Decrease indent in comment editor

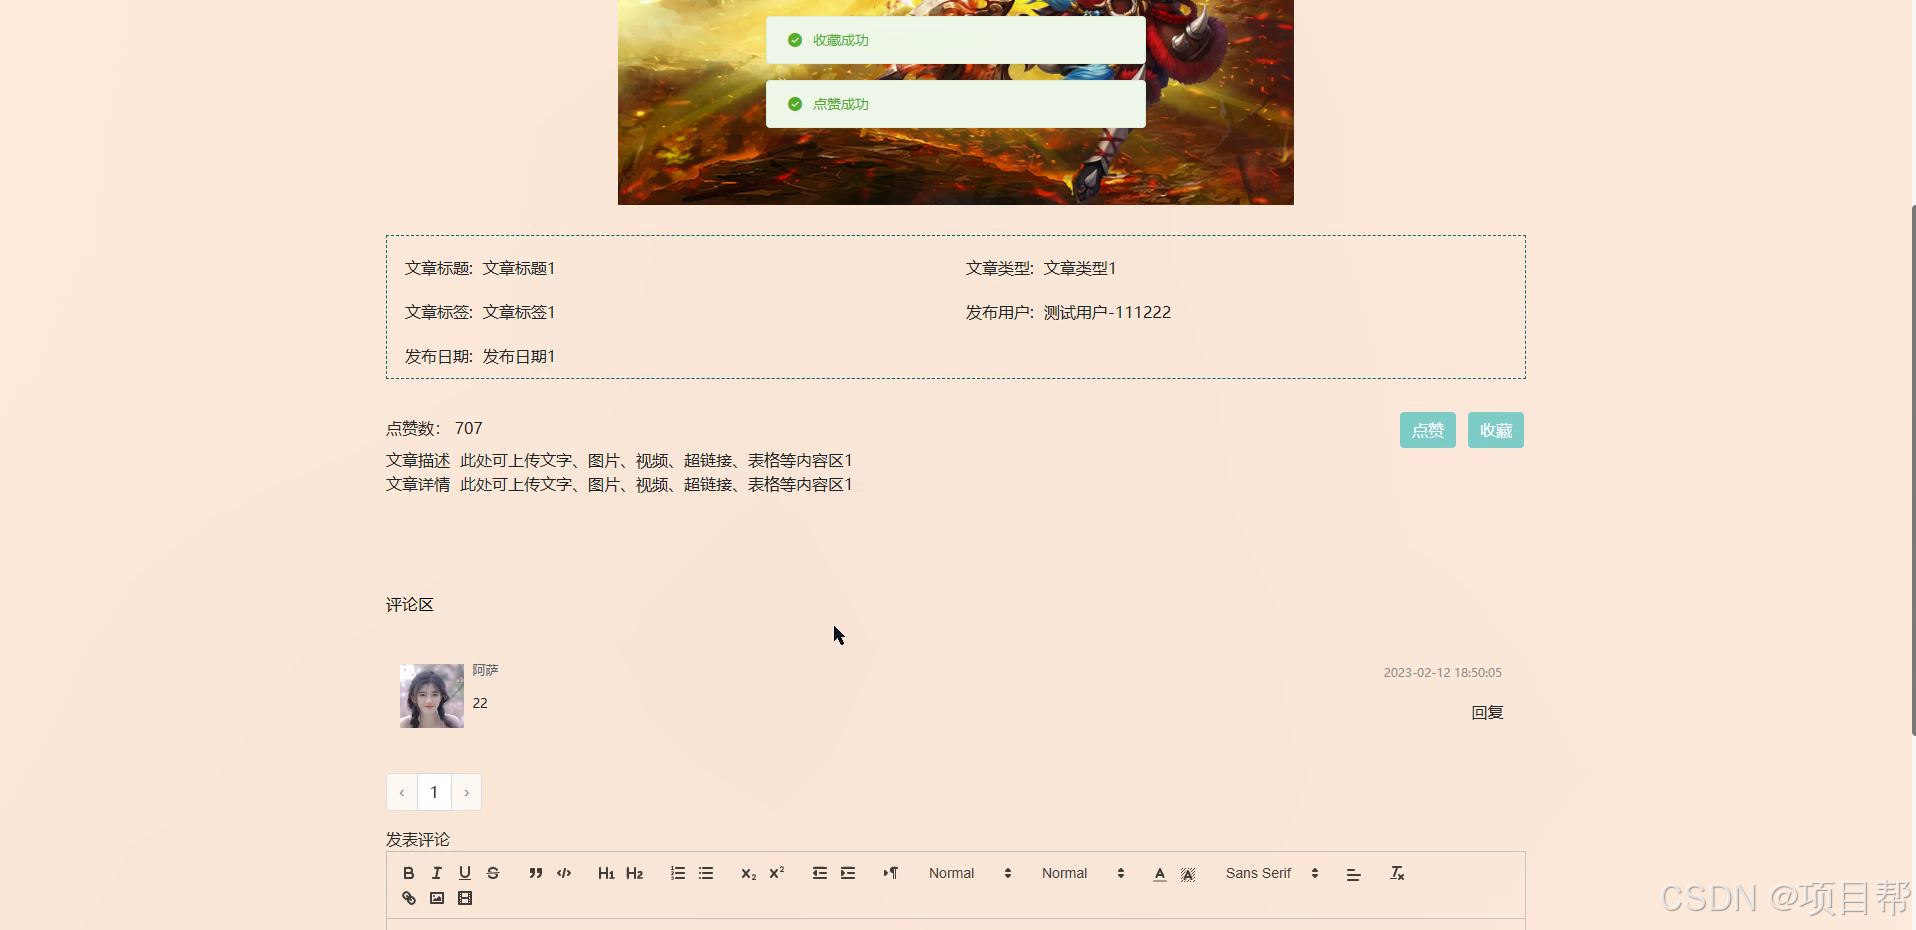[820, 873]
